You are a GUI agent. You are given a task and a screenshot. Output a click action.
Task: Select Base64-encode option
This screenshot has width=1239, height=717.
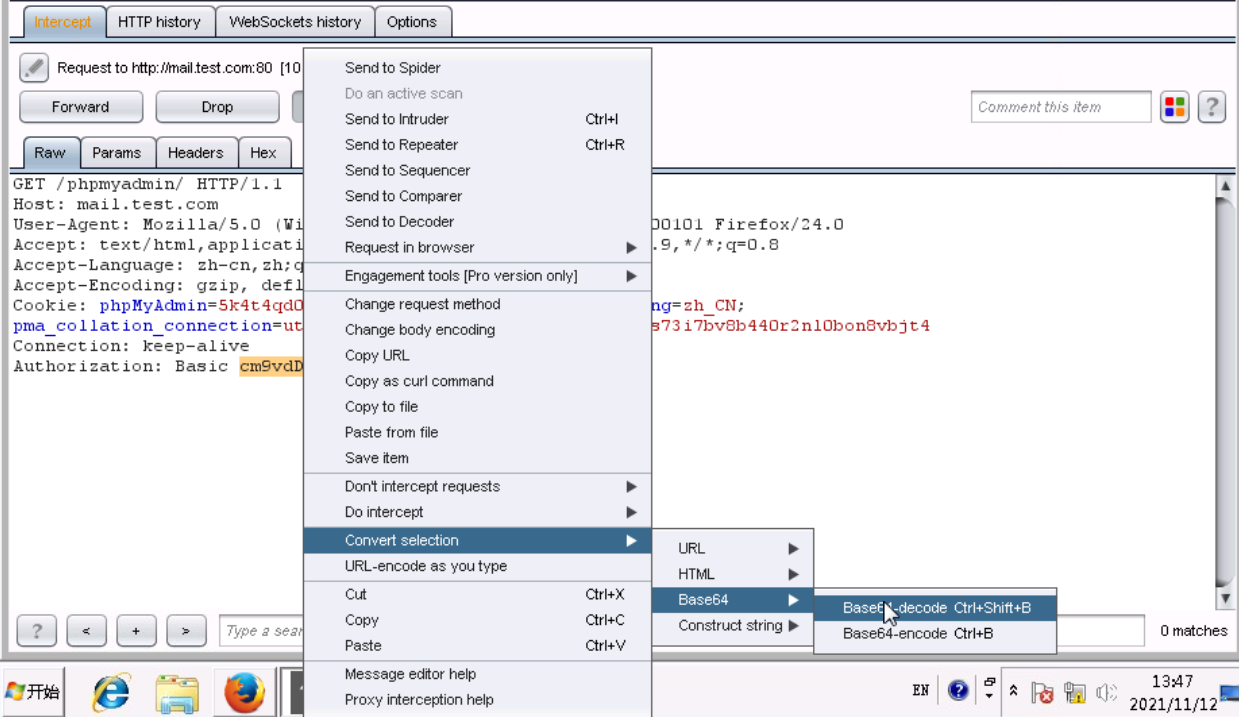click(x=935, y=634)
